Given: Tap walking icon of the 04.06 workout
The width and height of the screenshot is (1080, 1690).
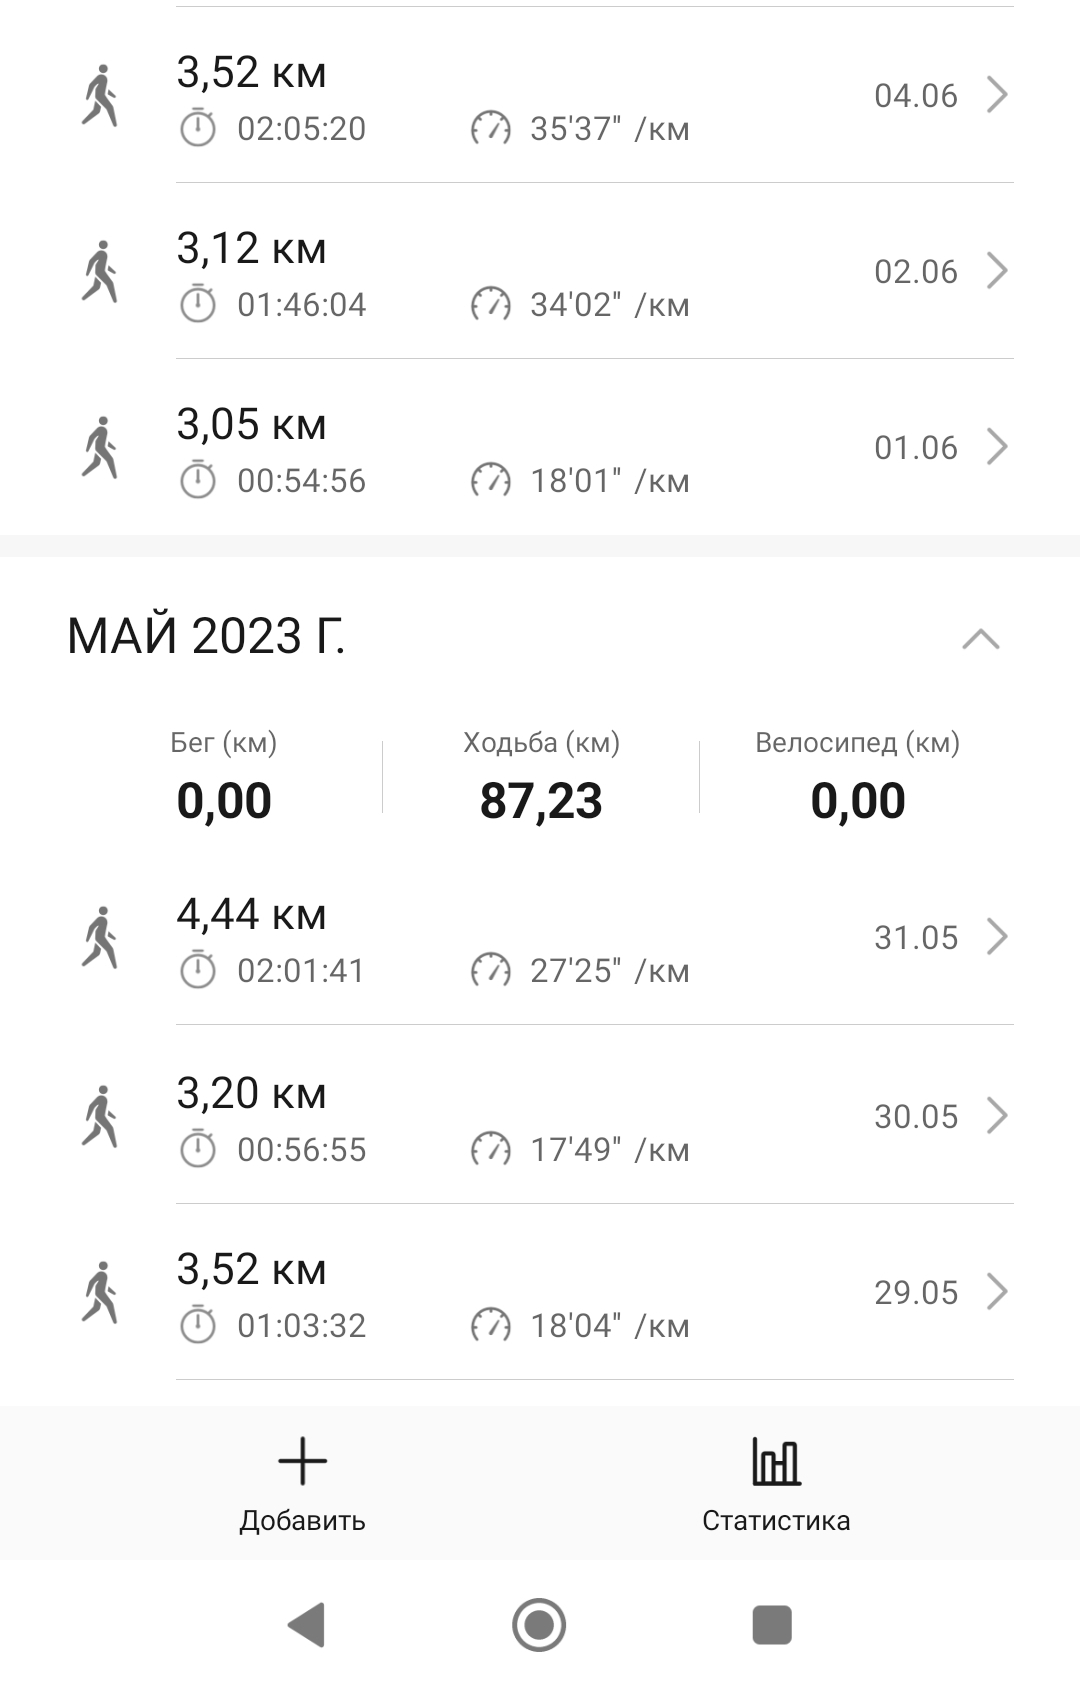Looking at the screenshot, I should tap(100, 96).
